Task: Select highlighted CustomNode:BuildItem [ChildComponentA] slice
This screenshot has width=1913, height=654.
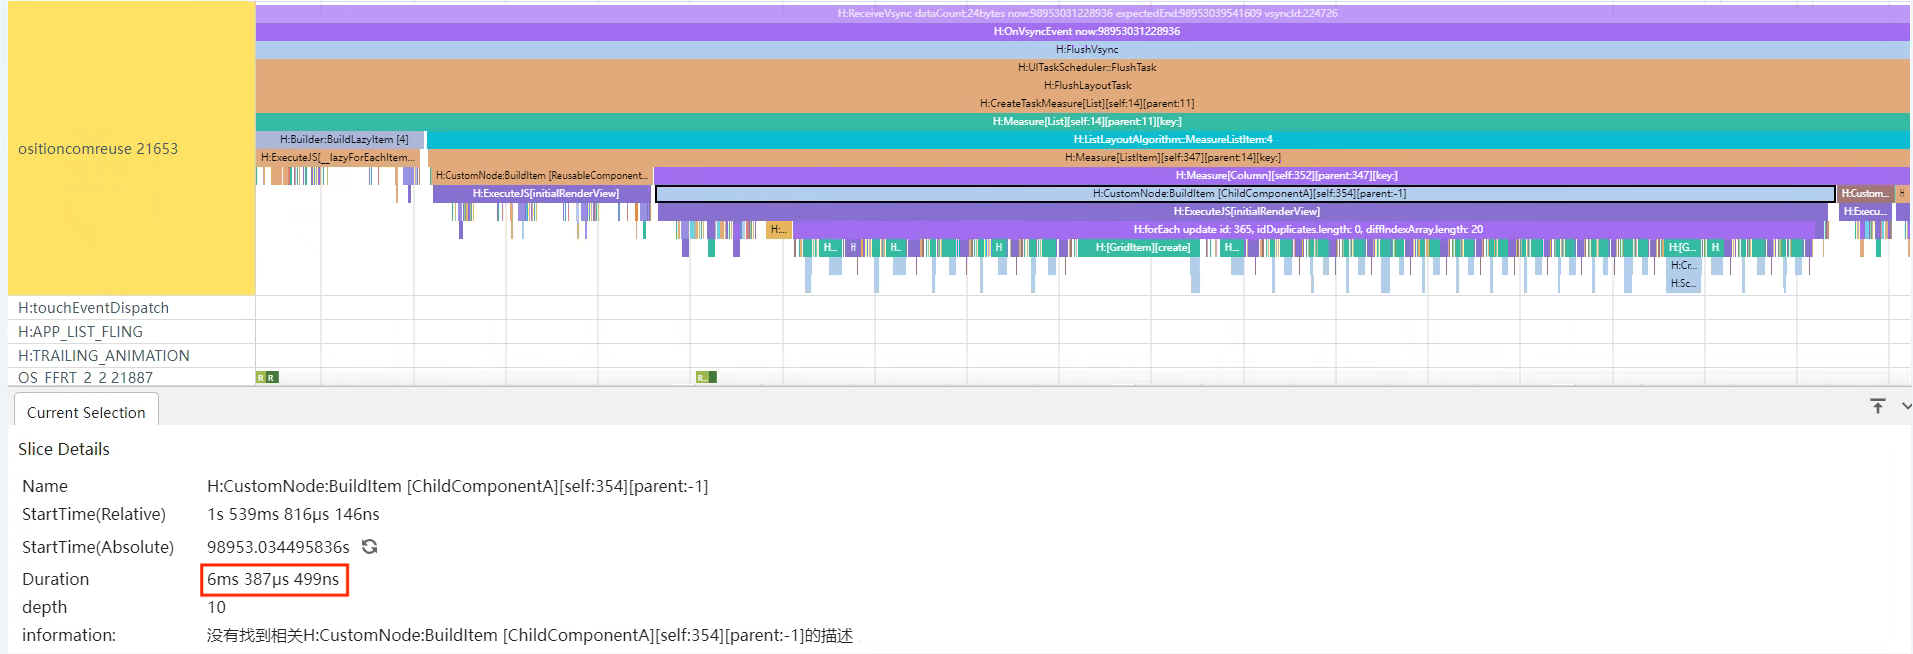Action: [x=1246, y=193]
